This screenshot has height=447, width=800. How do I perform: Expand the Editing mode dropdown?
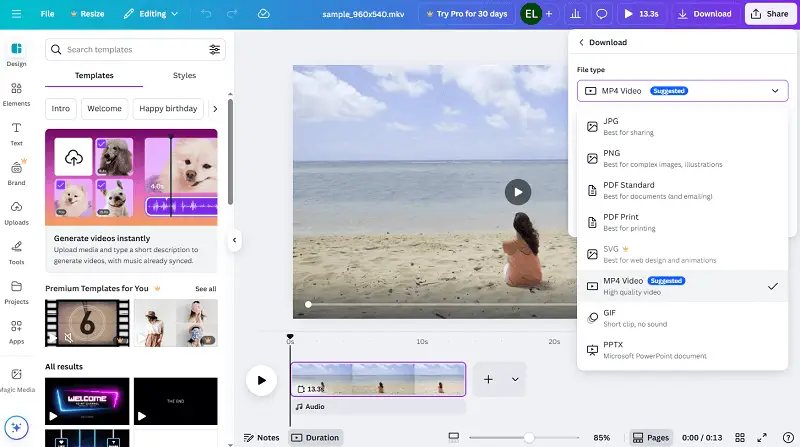pyautogui.click(x=151, y=14)
